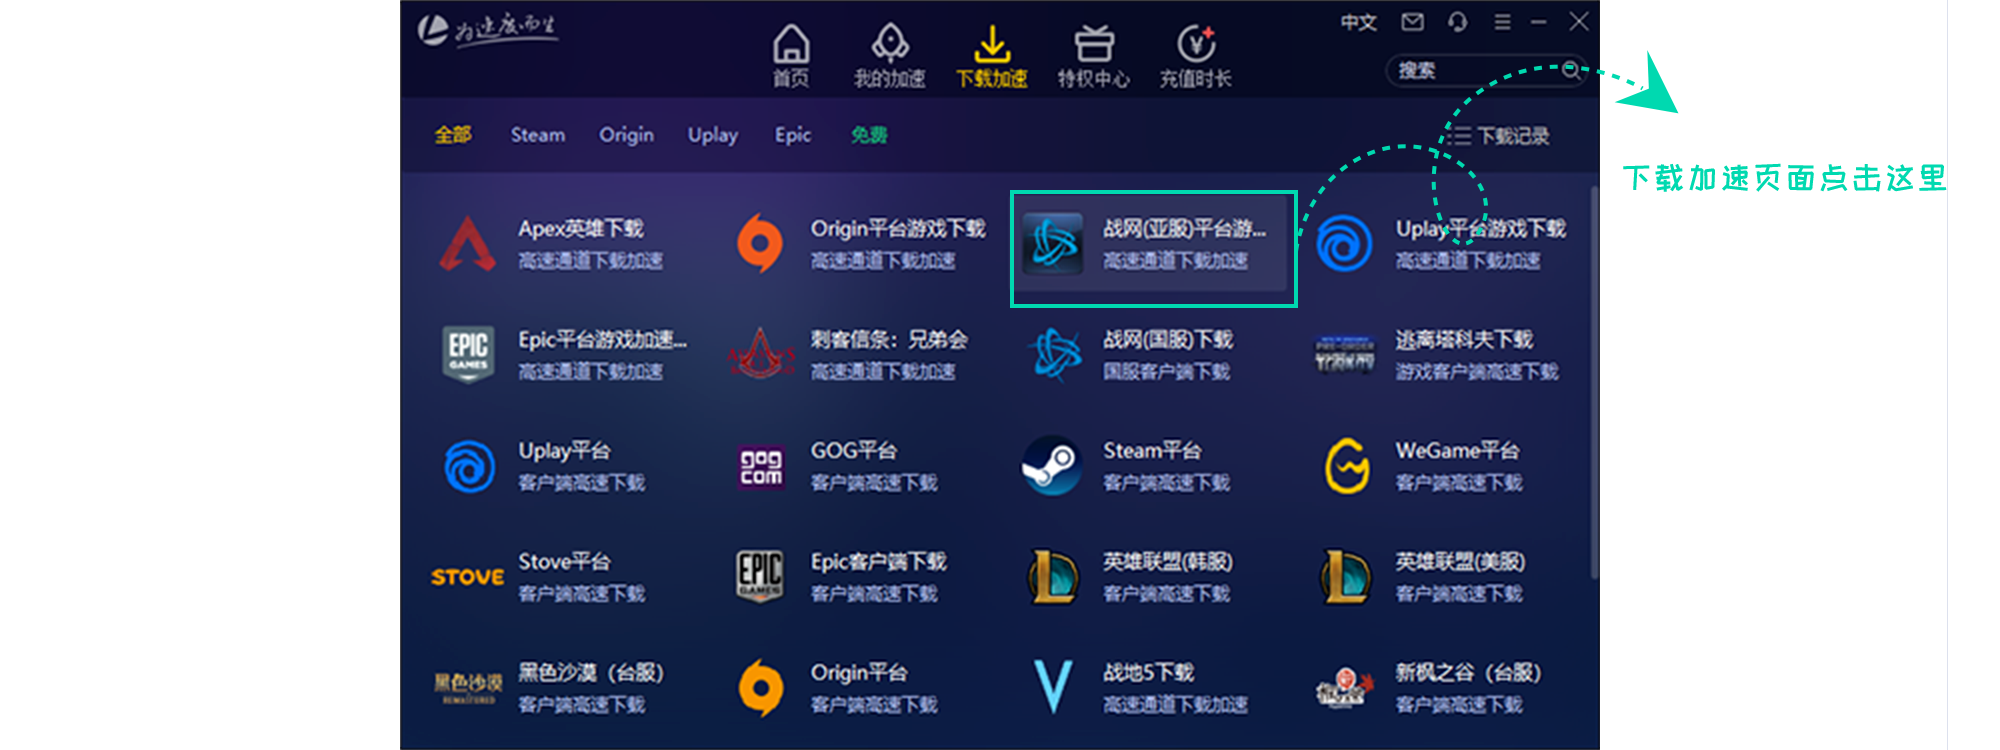The width and height of the screenshot is (2000, 750).
Task: Select the Steam filter tab
Action: click(538, 134)
